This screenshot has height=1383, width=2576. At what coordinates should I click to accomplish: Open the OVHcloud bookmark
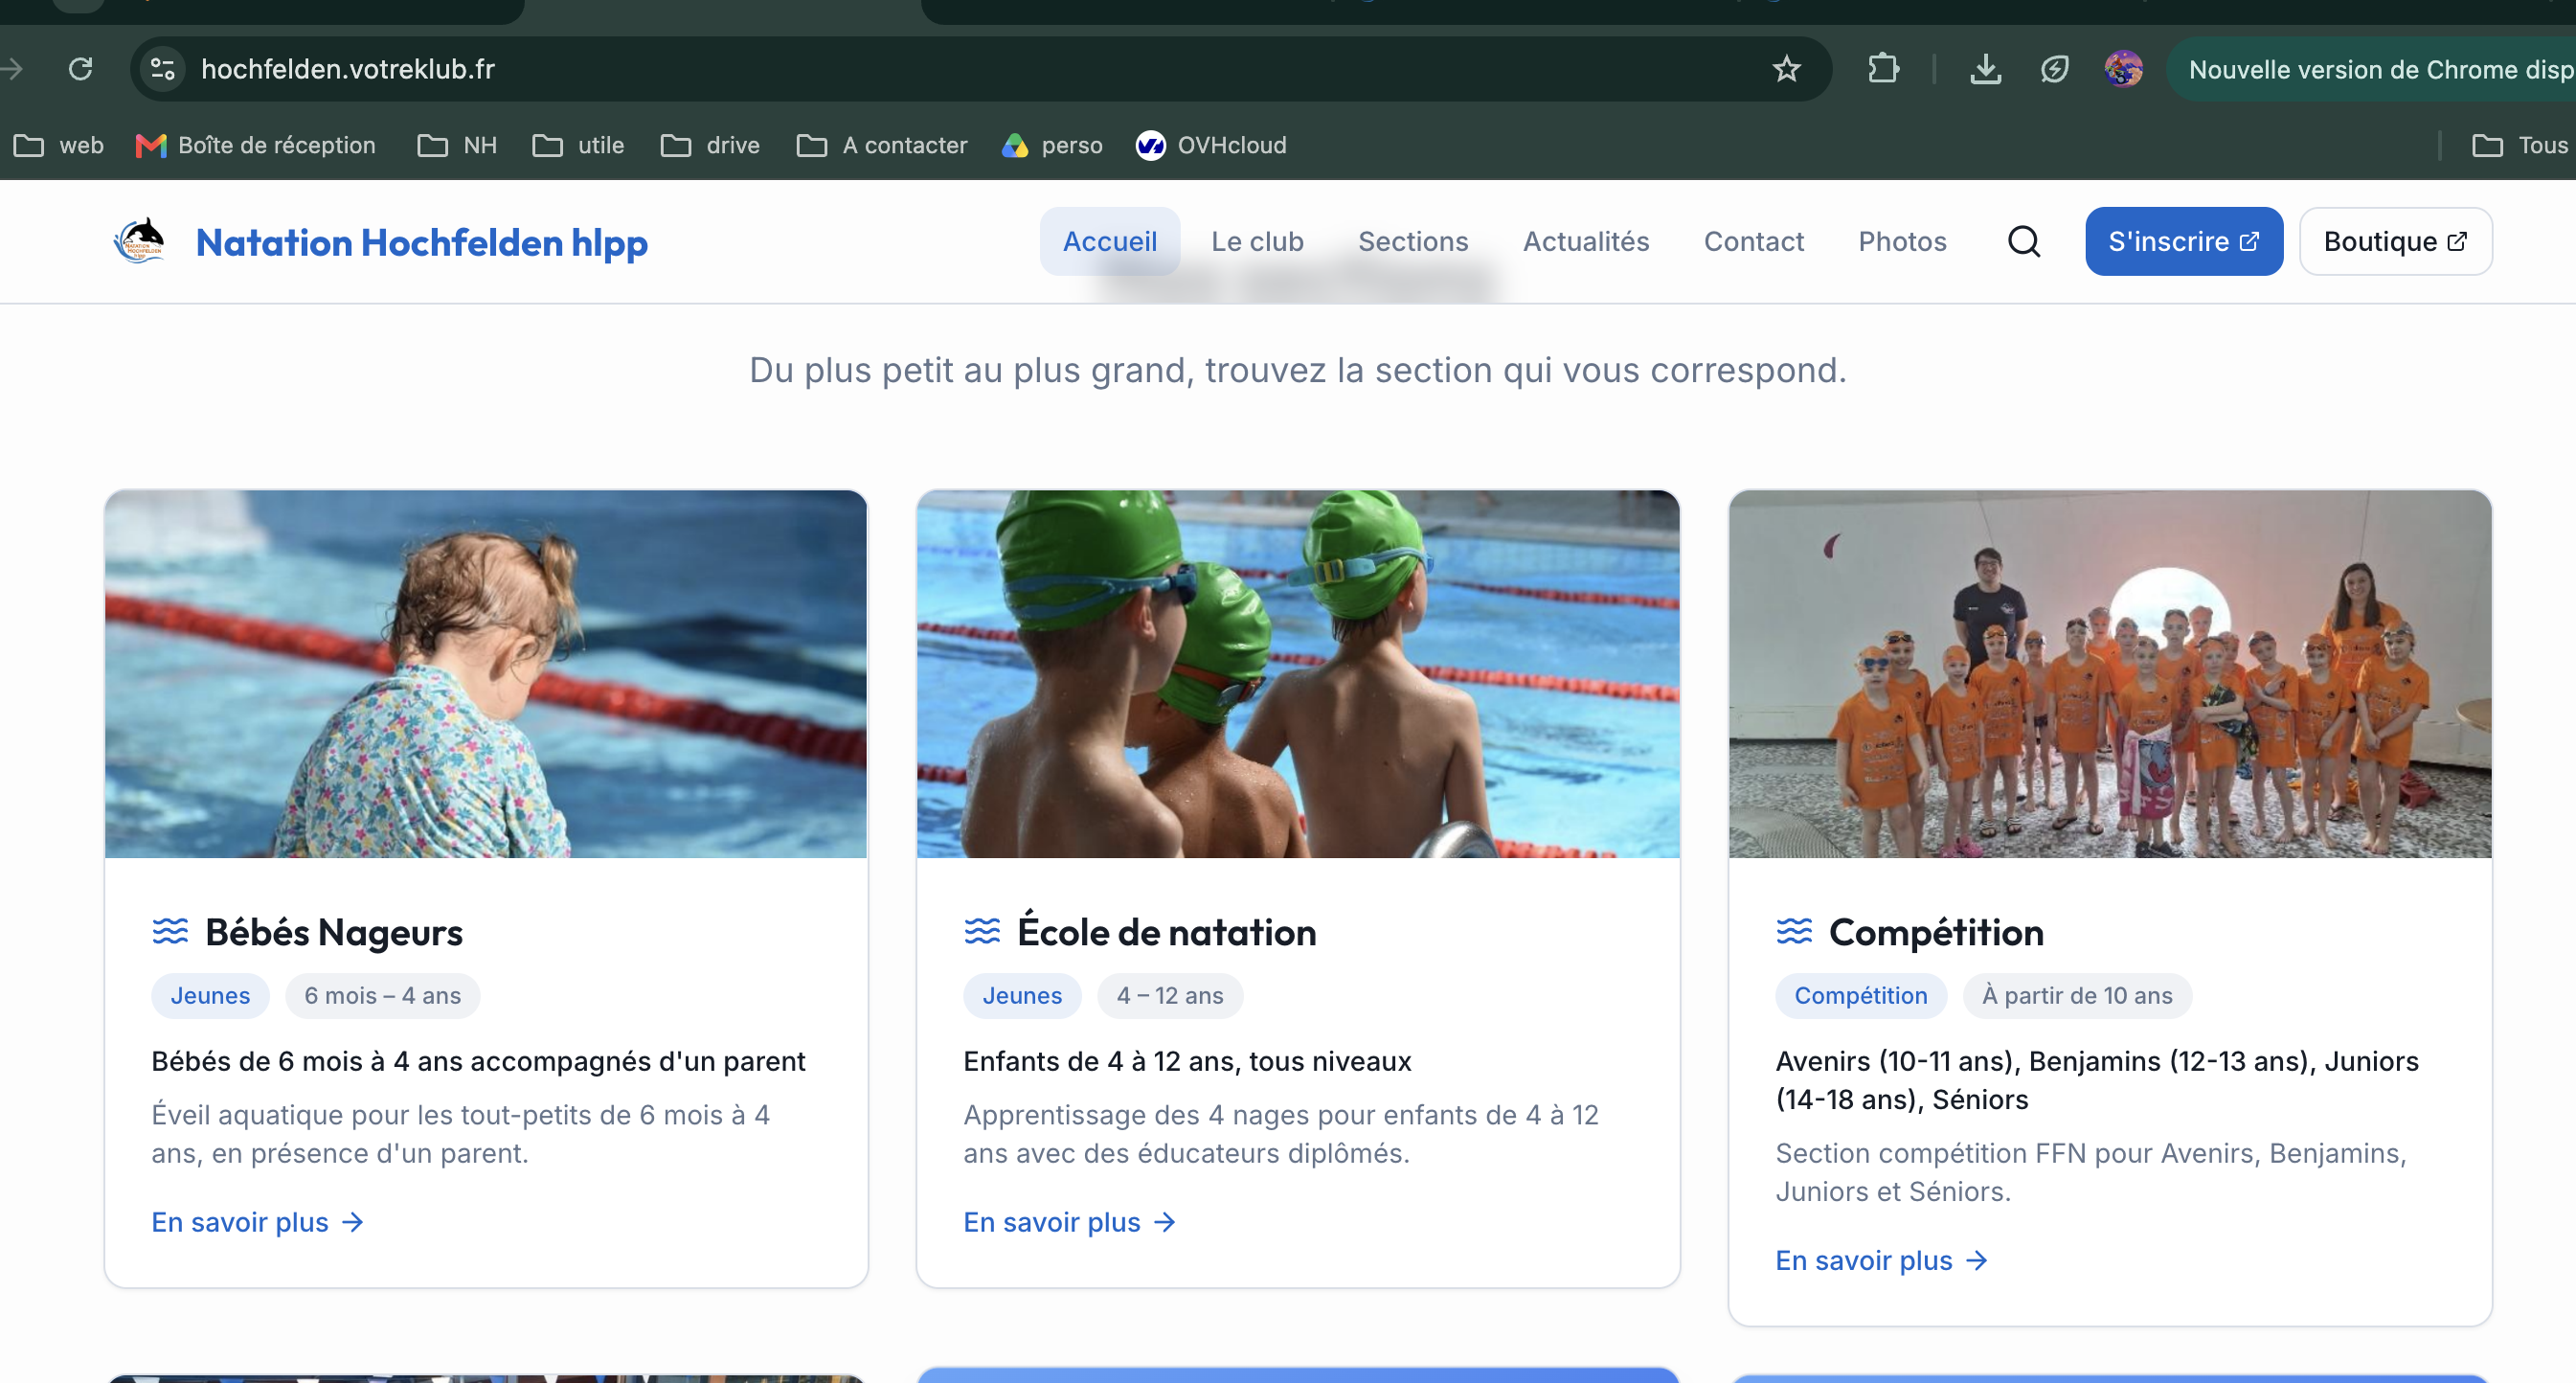(x=1211, y=145)
